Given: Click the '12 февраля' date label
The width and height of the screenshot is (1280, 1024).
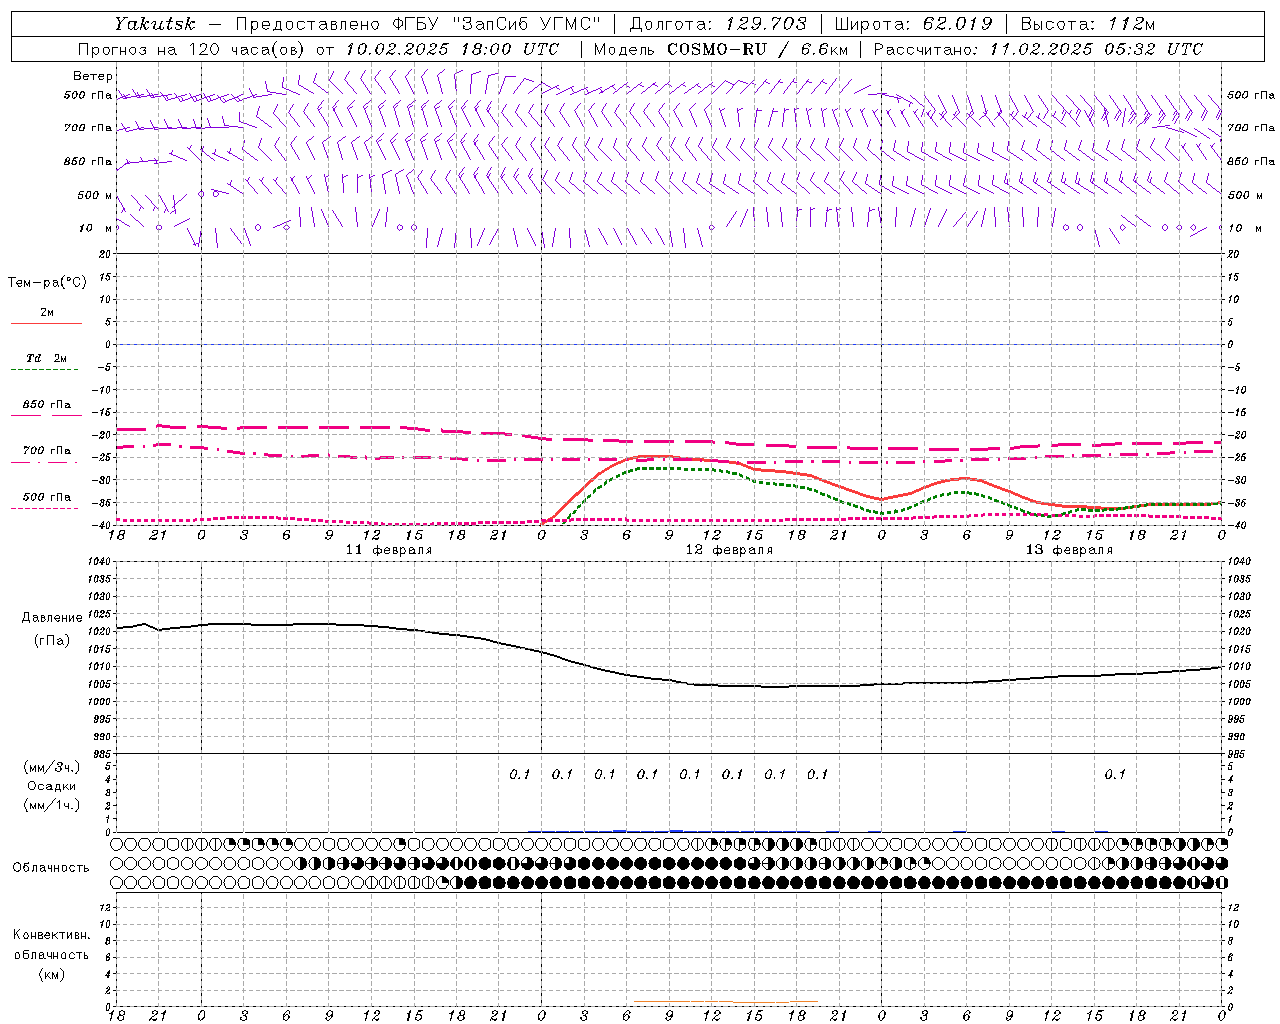Looking at the screenshot, I should click(x=729, y=550).
